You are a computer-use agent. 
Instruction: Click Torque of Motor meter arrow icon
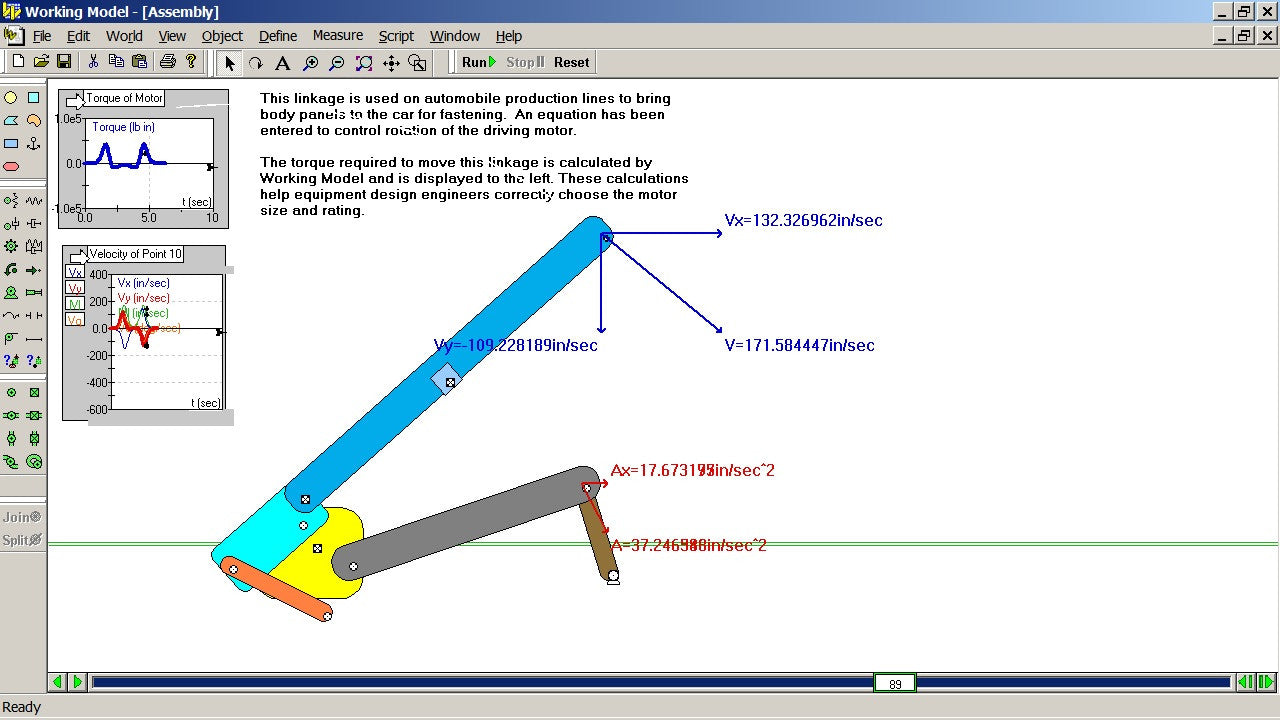75,100
